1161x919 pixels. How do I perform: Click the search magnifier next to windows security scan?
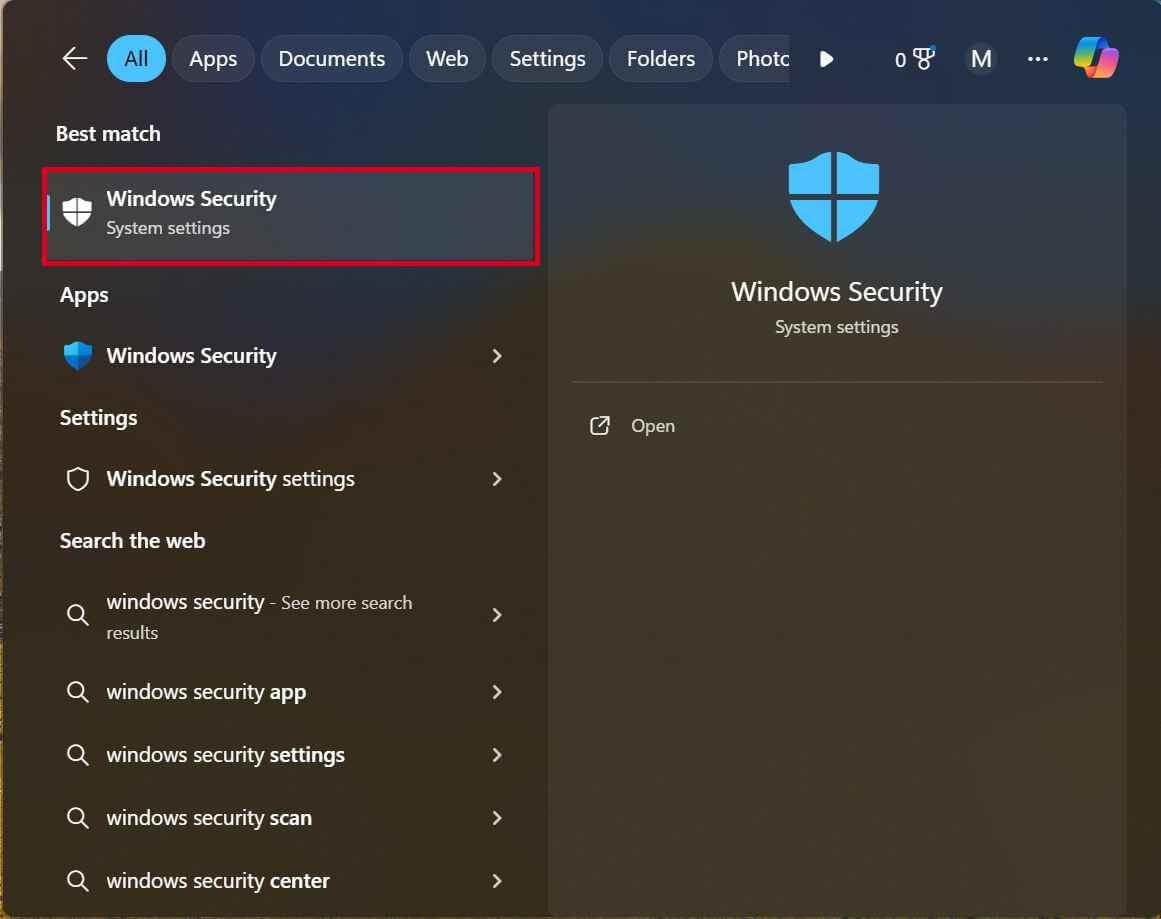point(77,817)
